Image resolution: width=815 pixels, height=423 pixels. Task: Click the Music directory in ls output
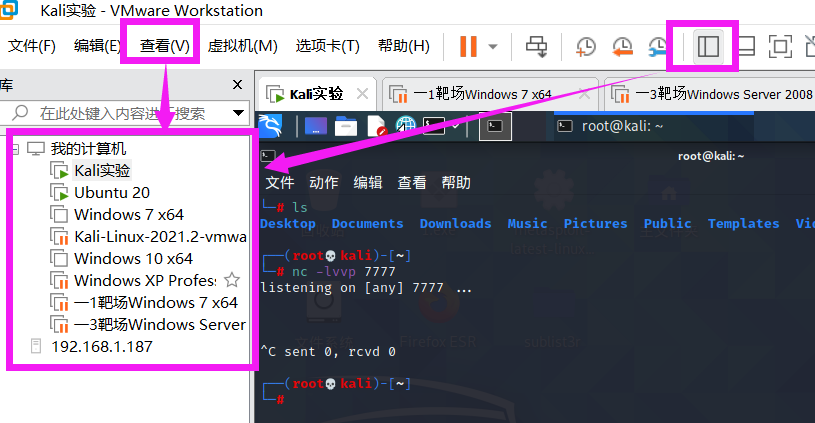tap(527, 224)
